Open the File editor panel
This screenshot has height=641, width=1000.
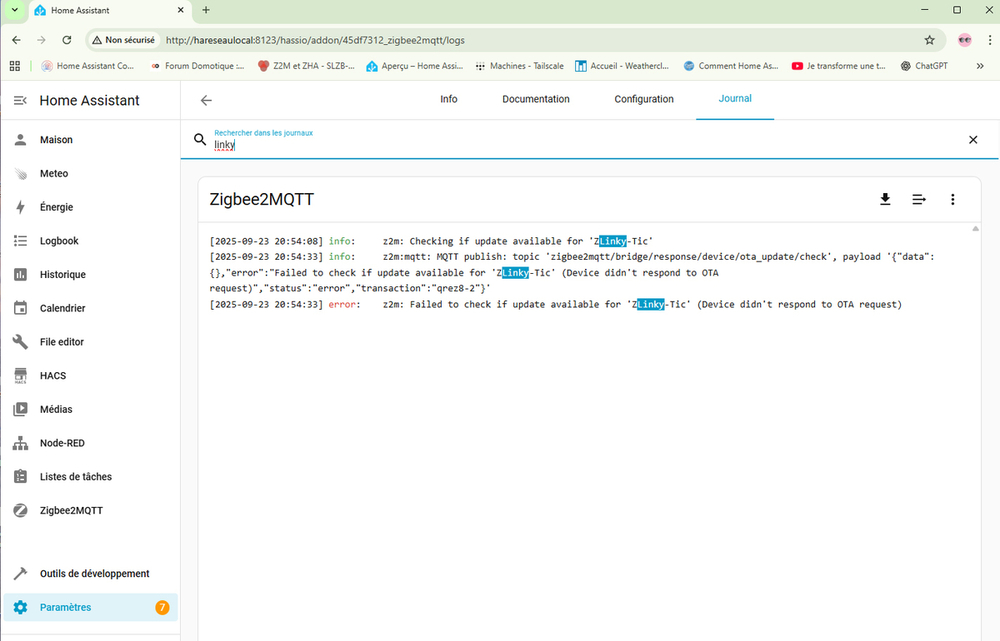click(91, 342)
